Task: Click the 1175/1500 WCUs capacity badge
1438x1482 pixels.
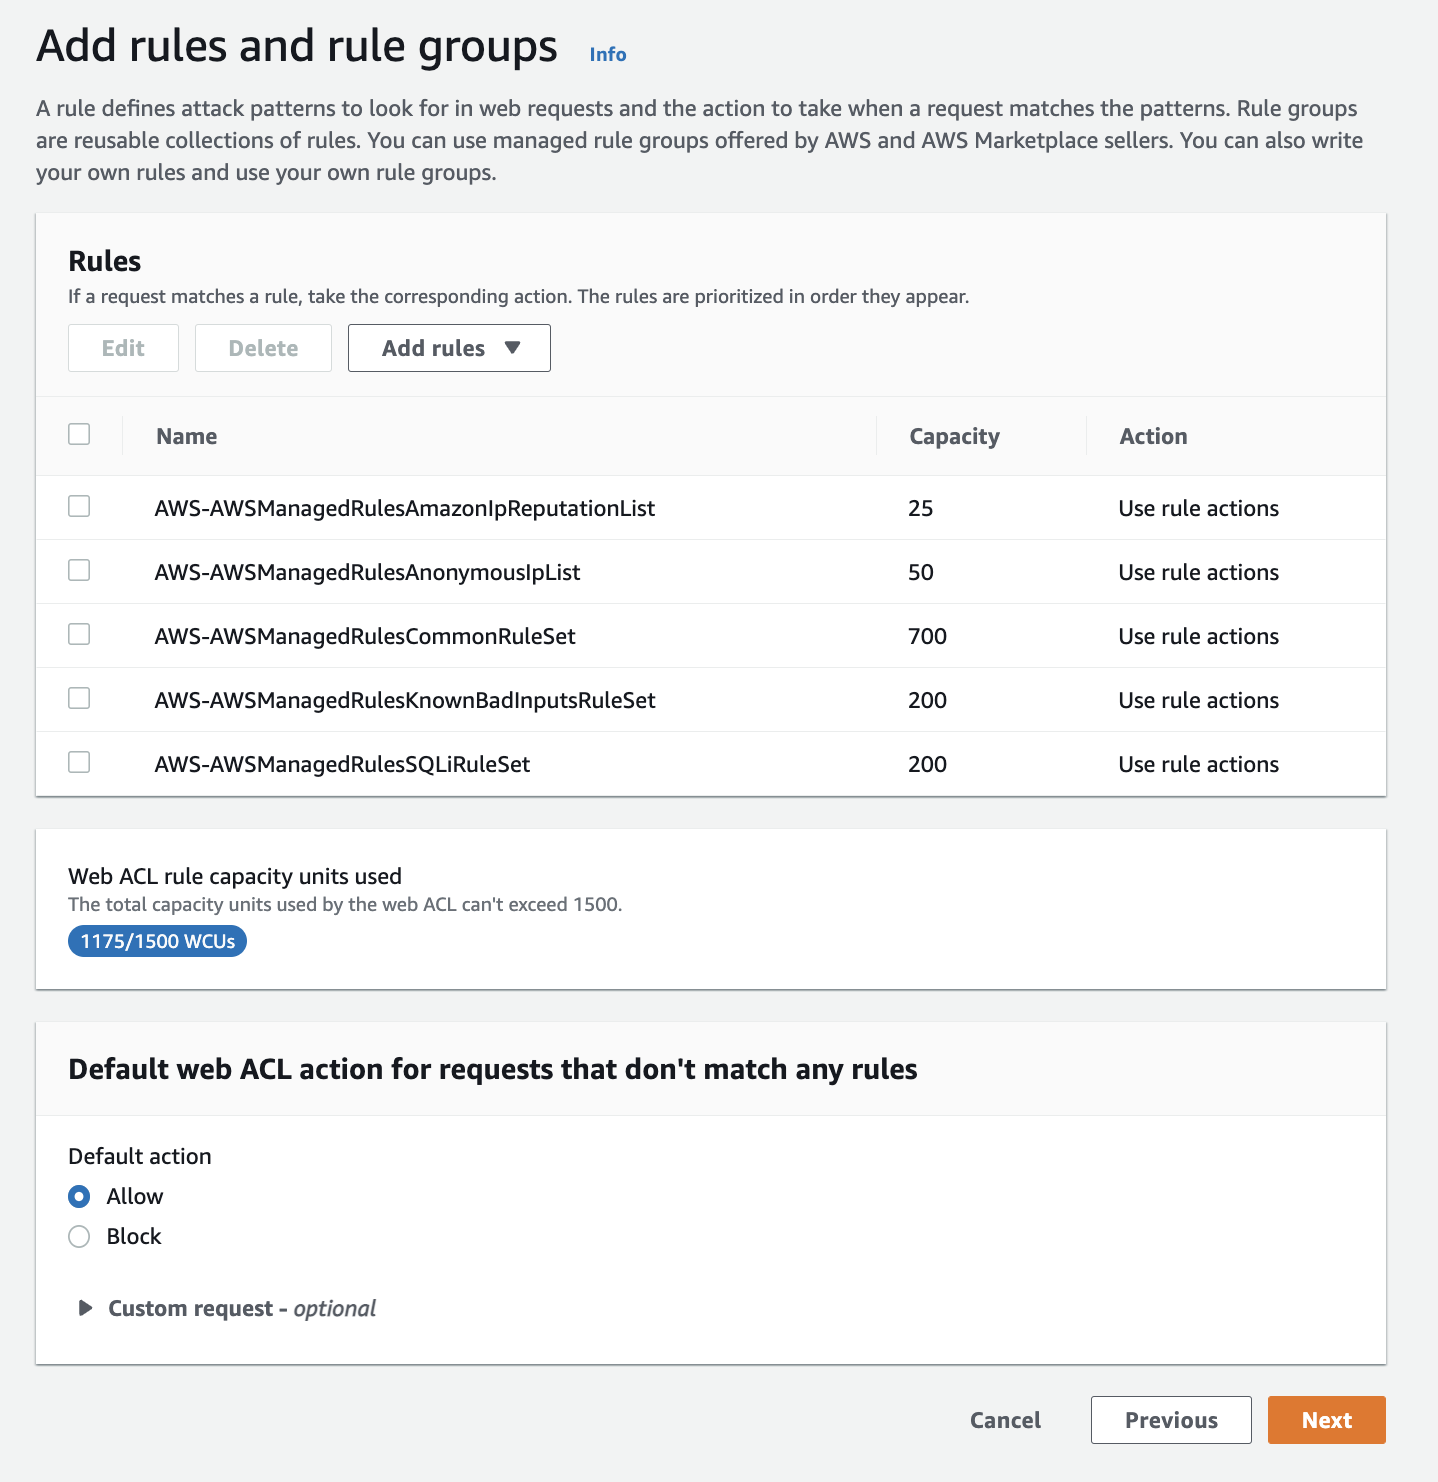Action: pos(157,941)
